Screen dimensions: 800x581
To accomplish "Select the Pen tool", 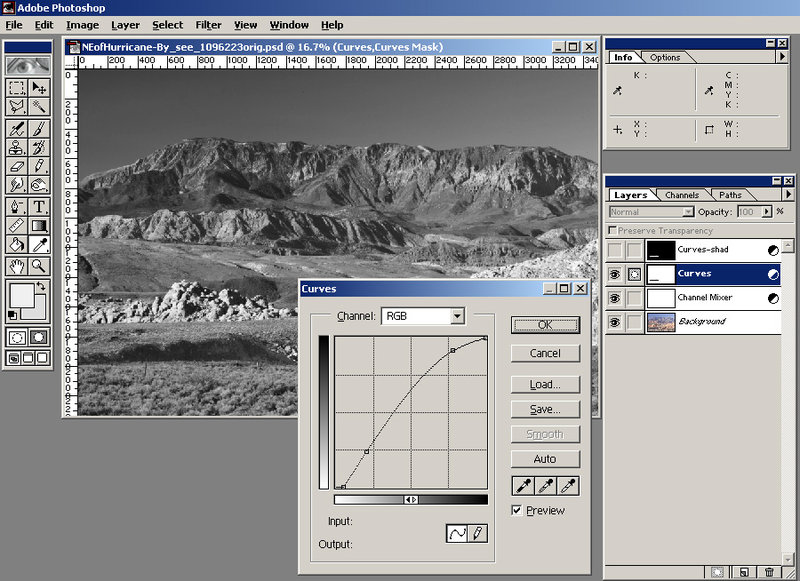I will pyautogui.click(x=17, y=207).
